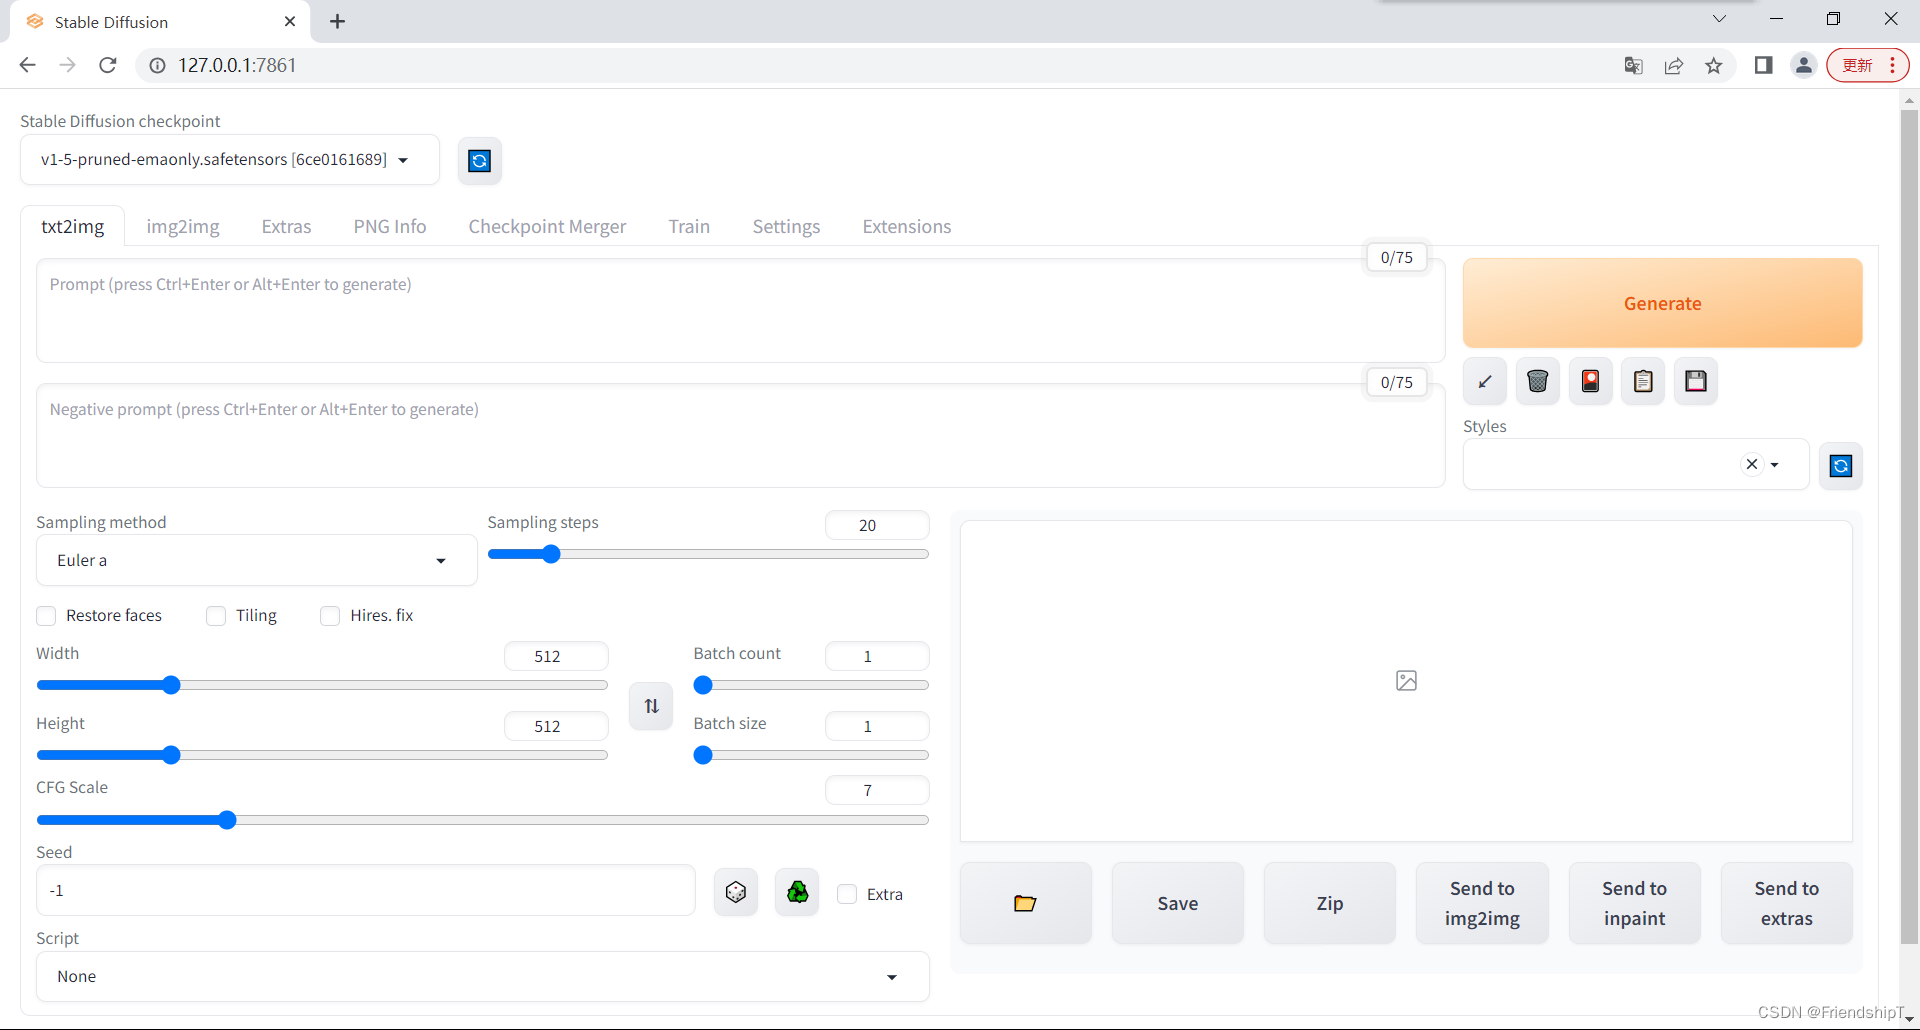The height and width of the screenshot is (1030, 1920).
Task: Open the PNG Info tab
Action: [390, 227]
